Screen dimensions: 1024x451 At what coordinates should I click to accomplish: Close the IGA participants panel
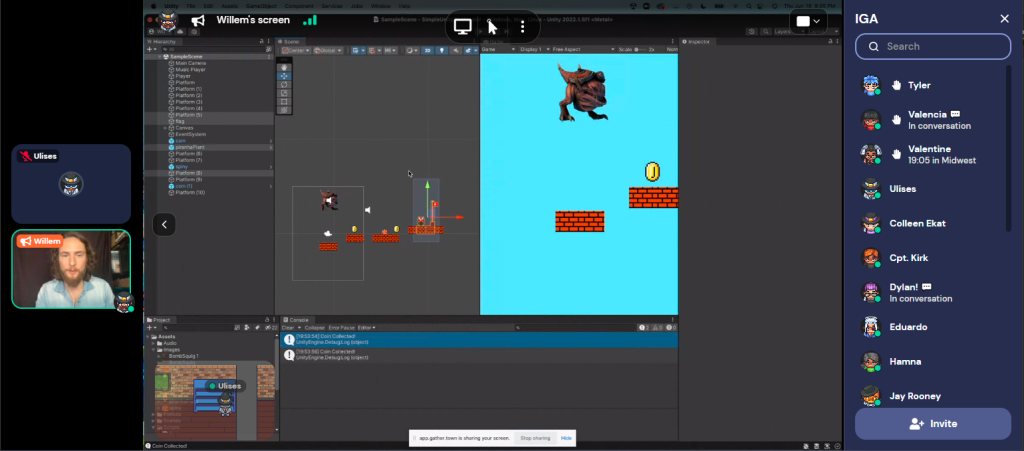1004,19
